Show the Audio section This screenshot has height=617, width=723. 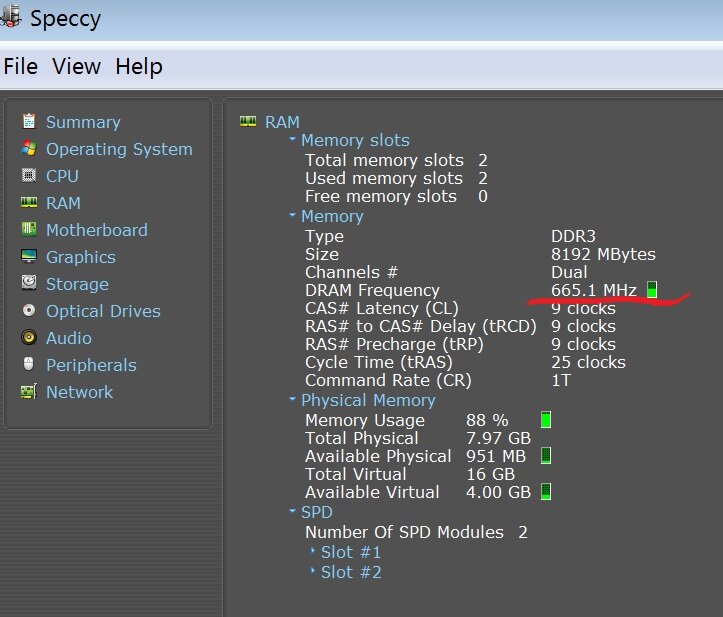(x=69, y=338)
